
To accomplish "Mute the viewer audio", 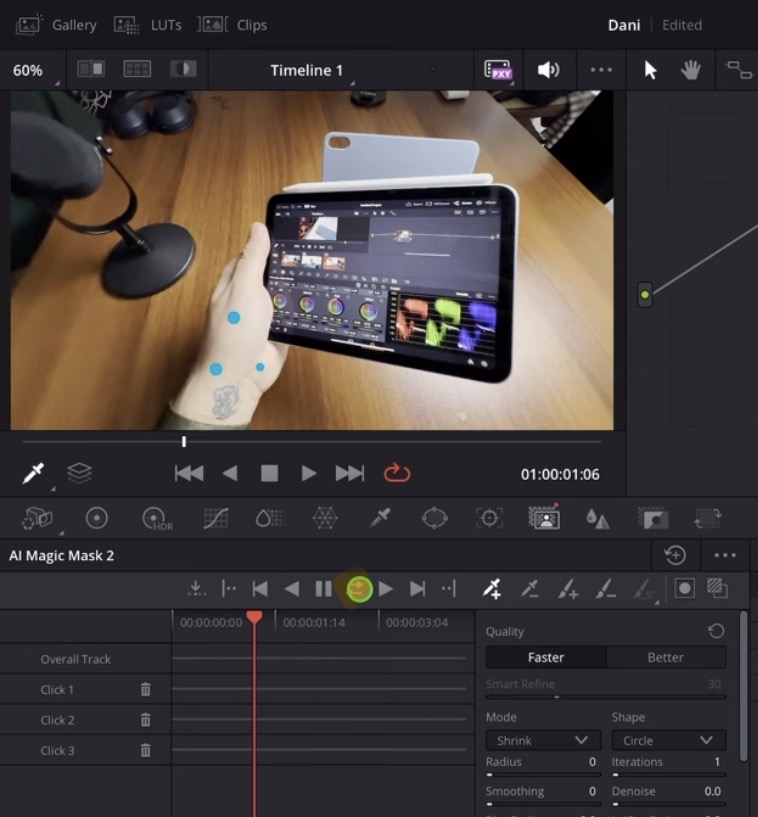I will (548, 70).
